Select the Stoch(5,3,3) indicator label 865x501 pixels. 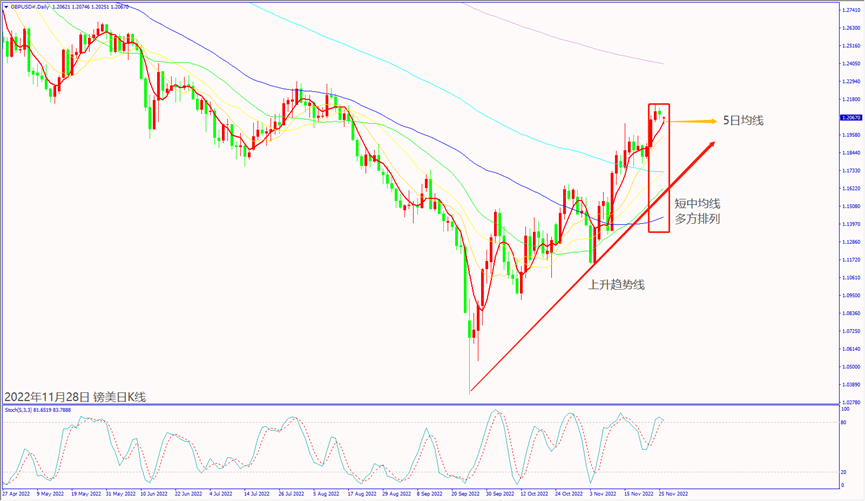point(20,410)
